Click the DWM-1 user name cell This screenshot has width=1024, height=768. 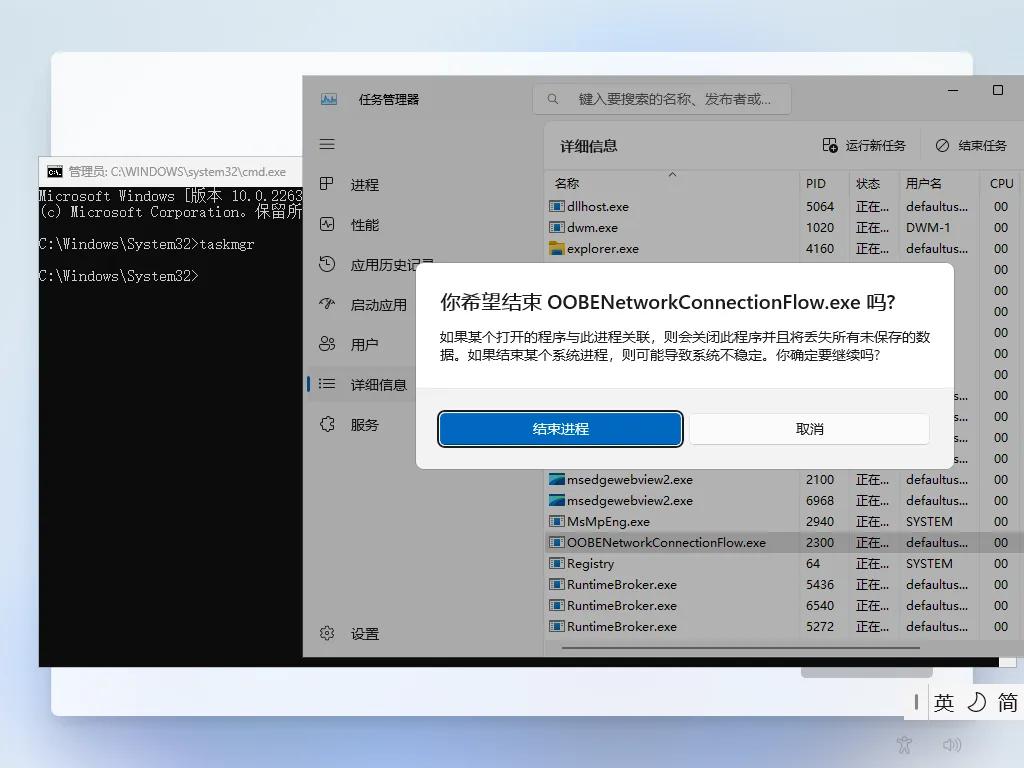click(928, 227)
